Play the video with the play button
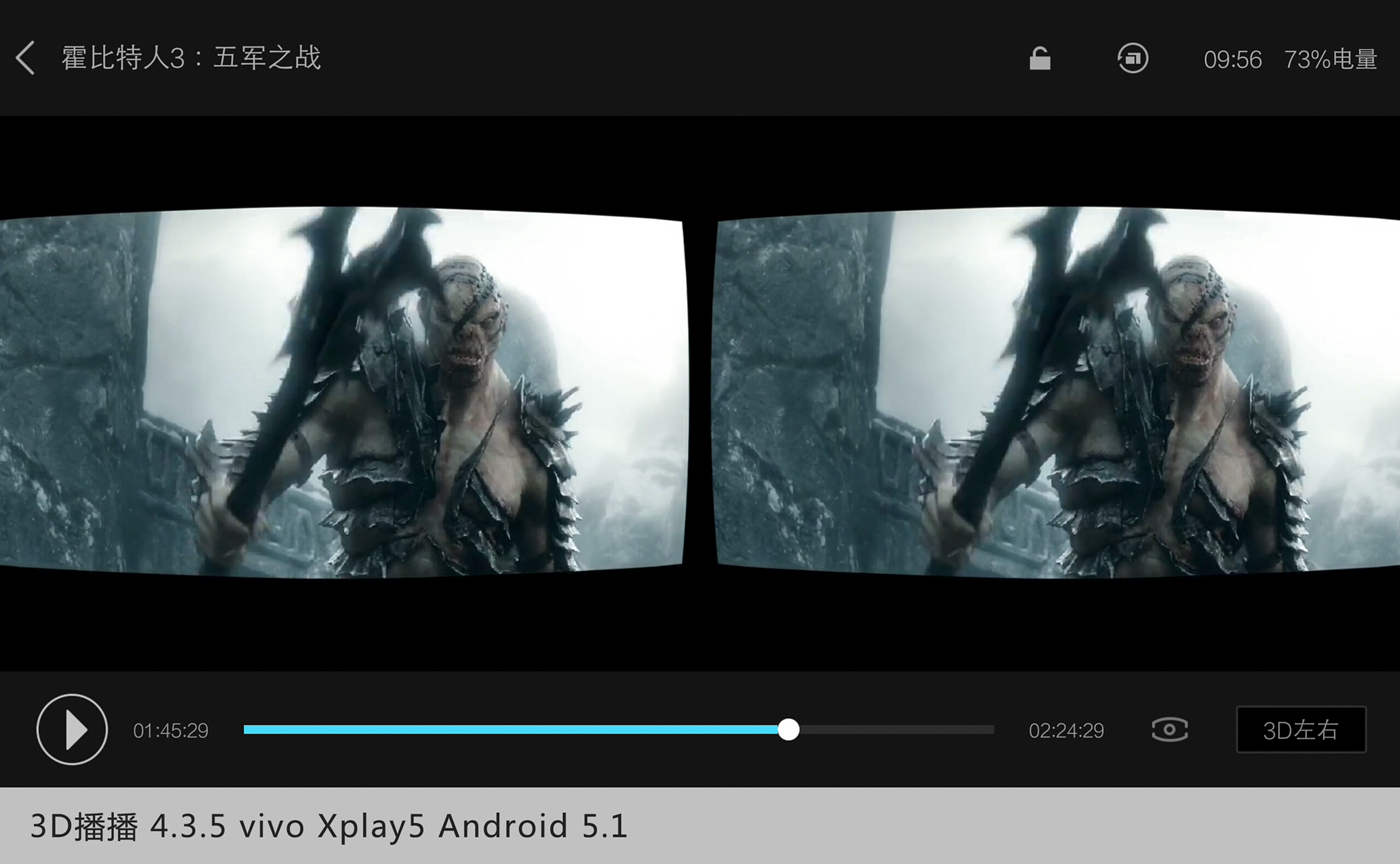The image size is (1400, 864). point(72,730)
